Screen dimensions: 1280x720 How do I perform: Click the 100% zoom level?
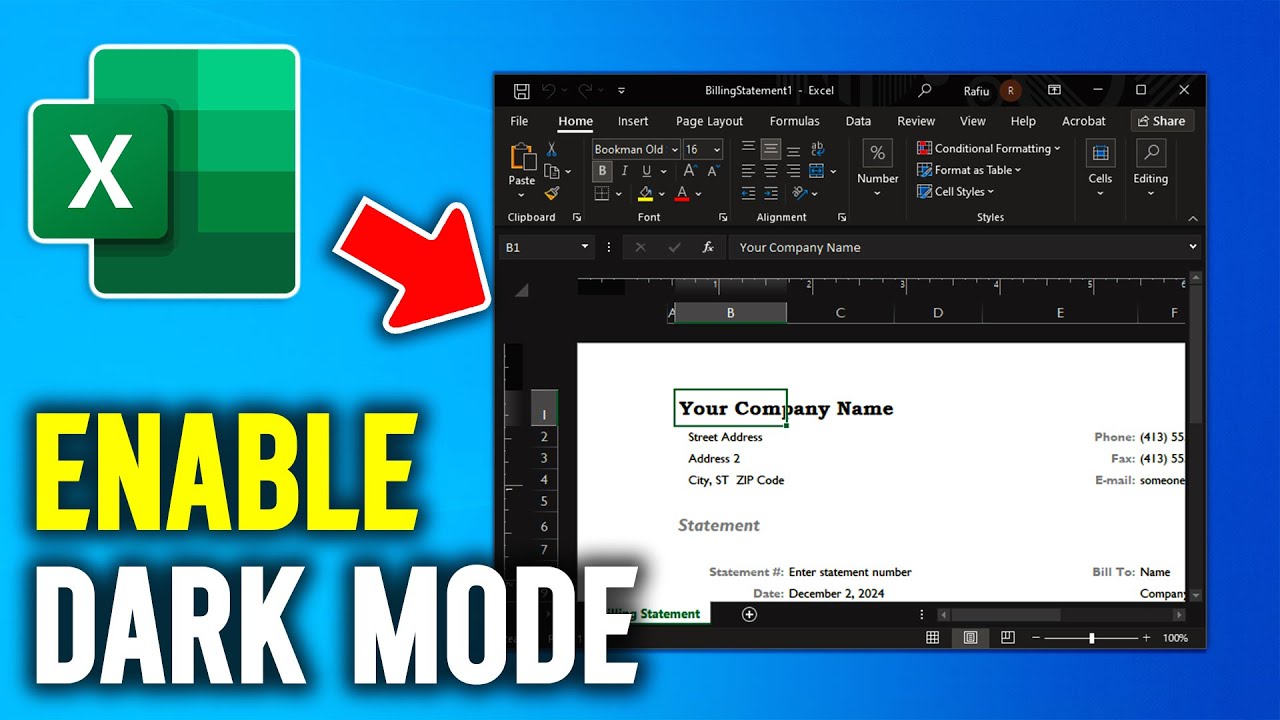(1175, 638)
